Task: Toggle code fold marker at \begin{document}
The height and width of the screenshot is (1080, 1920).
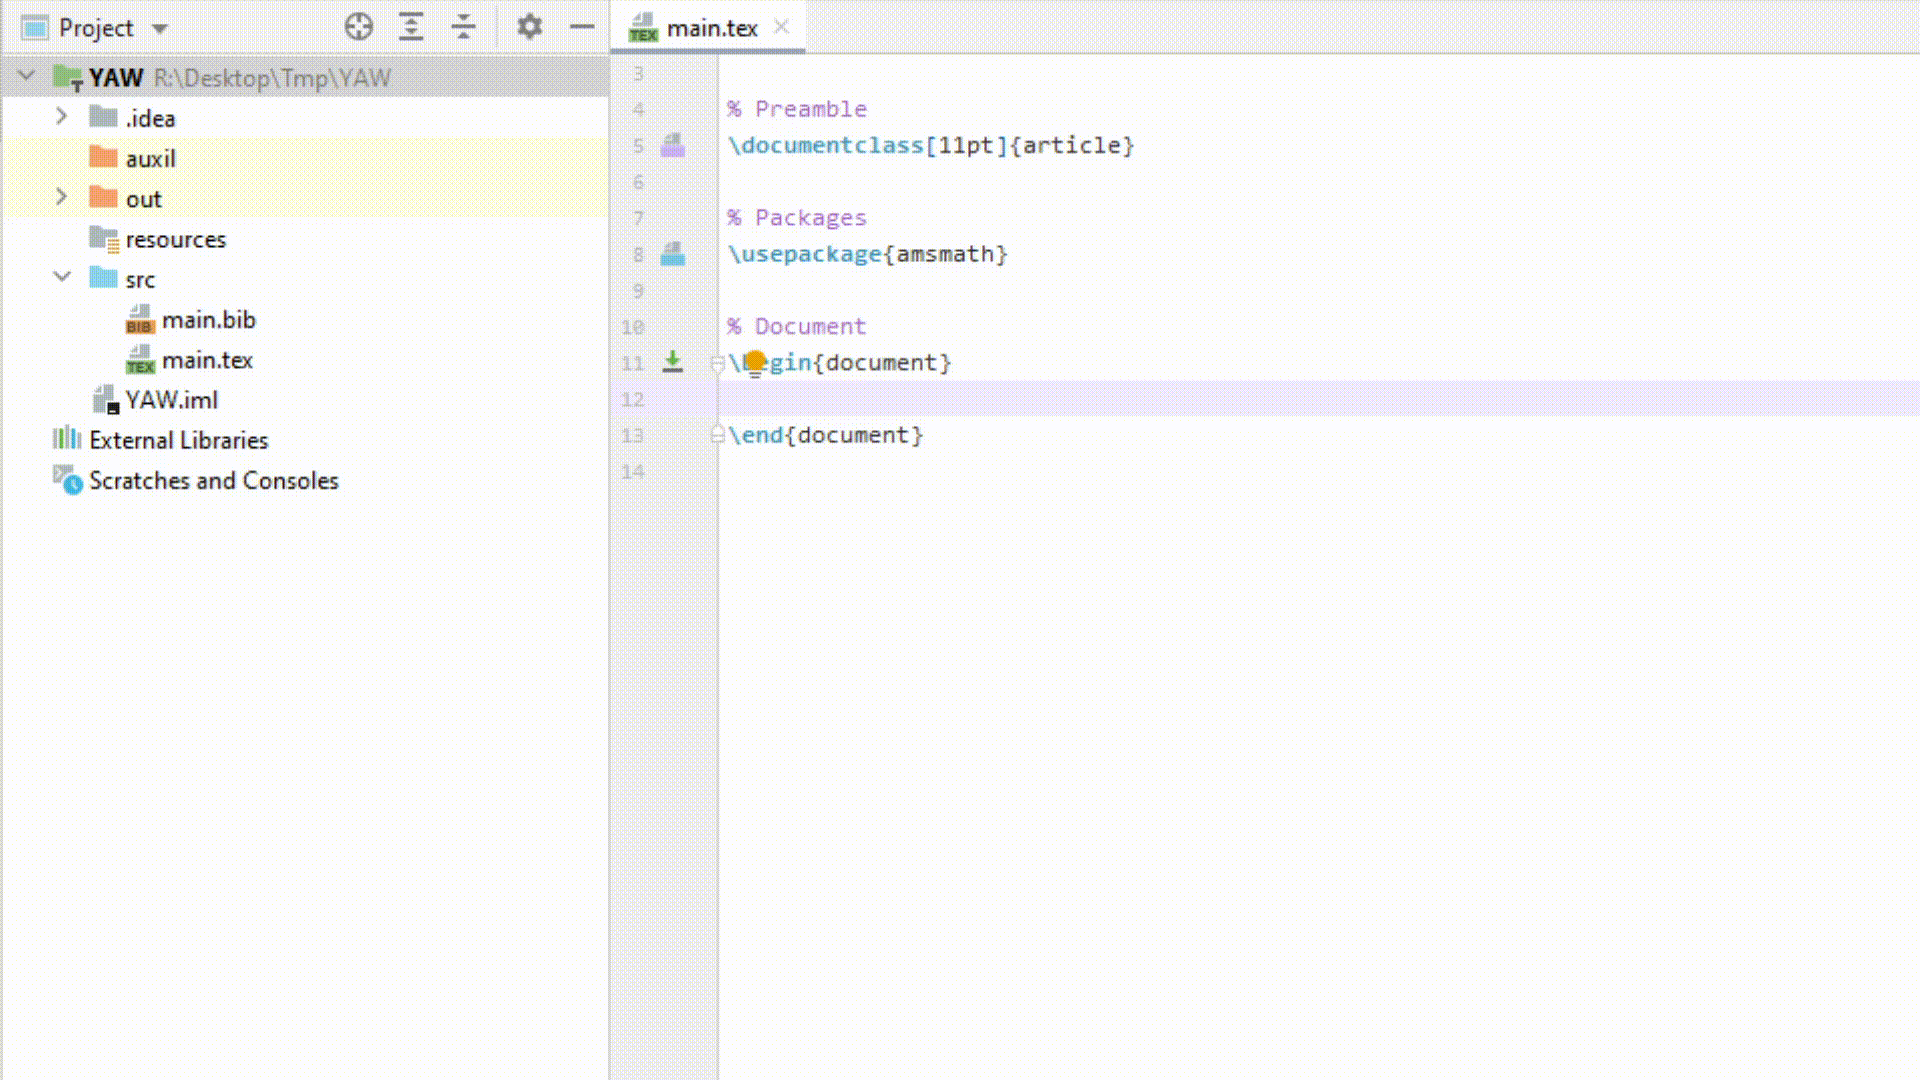Action: click(x=717, y=363)
